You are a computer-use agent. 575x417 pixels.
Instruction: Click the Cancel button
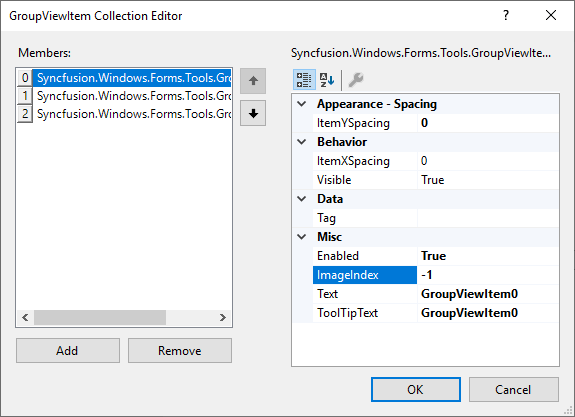(513, 389)
